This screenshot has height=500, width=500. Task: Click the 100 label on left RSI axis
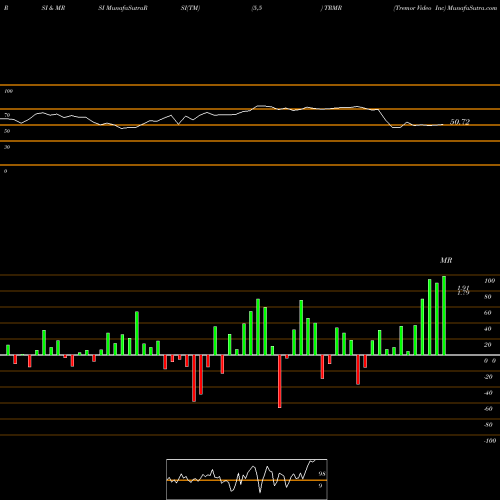pos(8,91)
